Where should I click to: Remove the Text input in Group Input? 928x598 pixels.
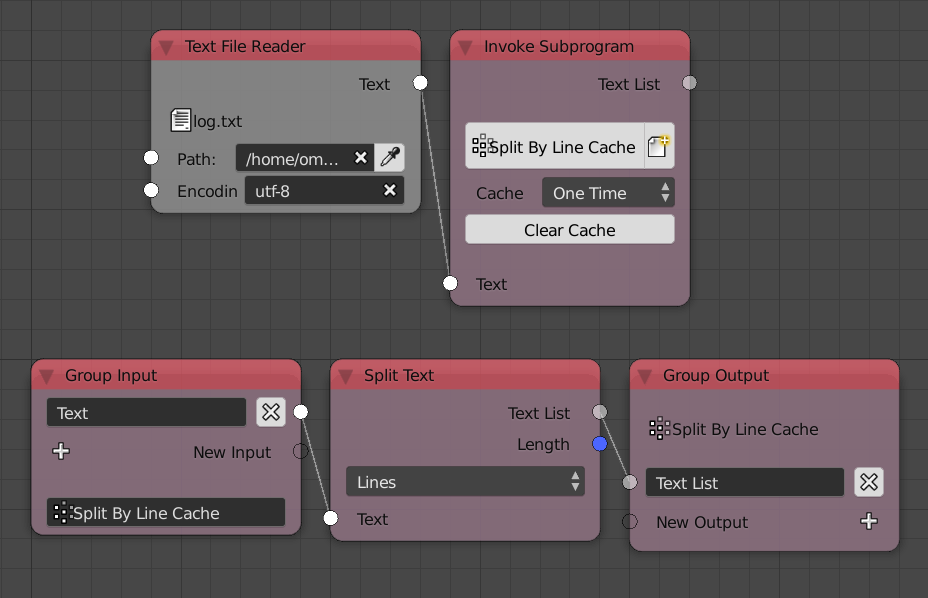271,412
